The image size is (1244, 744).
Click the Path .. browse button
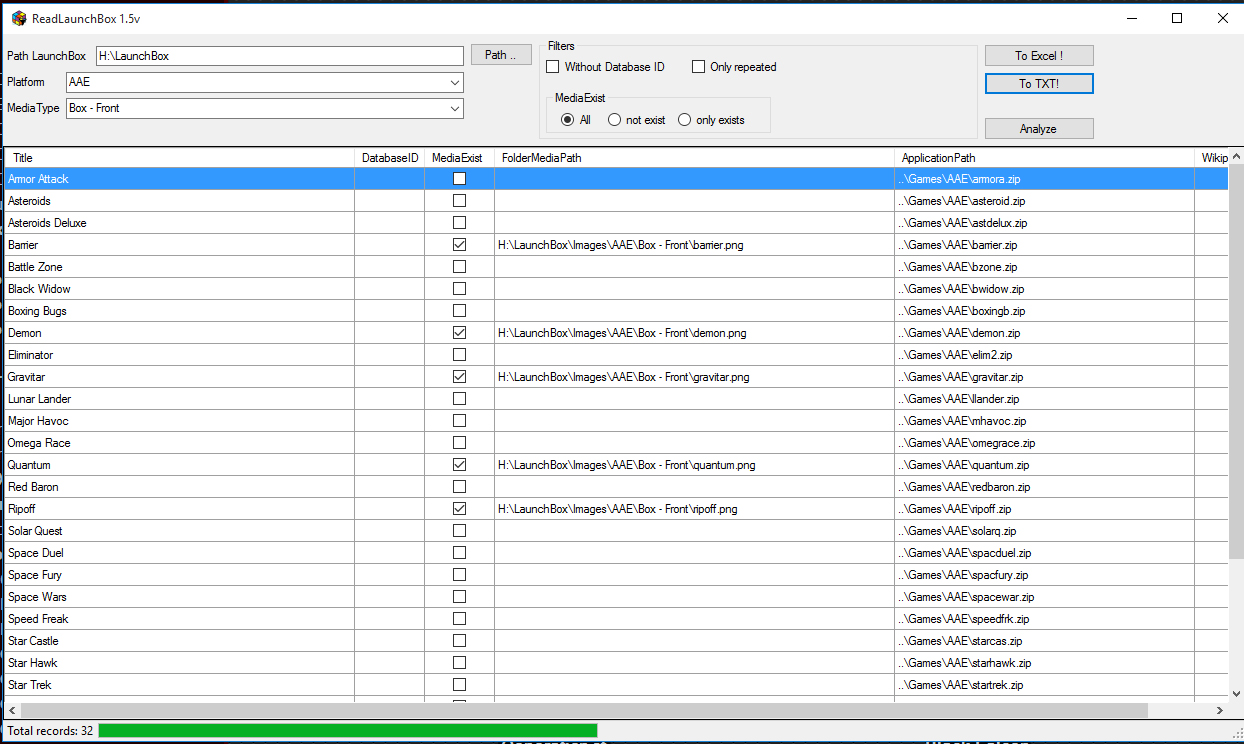[x=501, y=55]
